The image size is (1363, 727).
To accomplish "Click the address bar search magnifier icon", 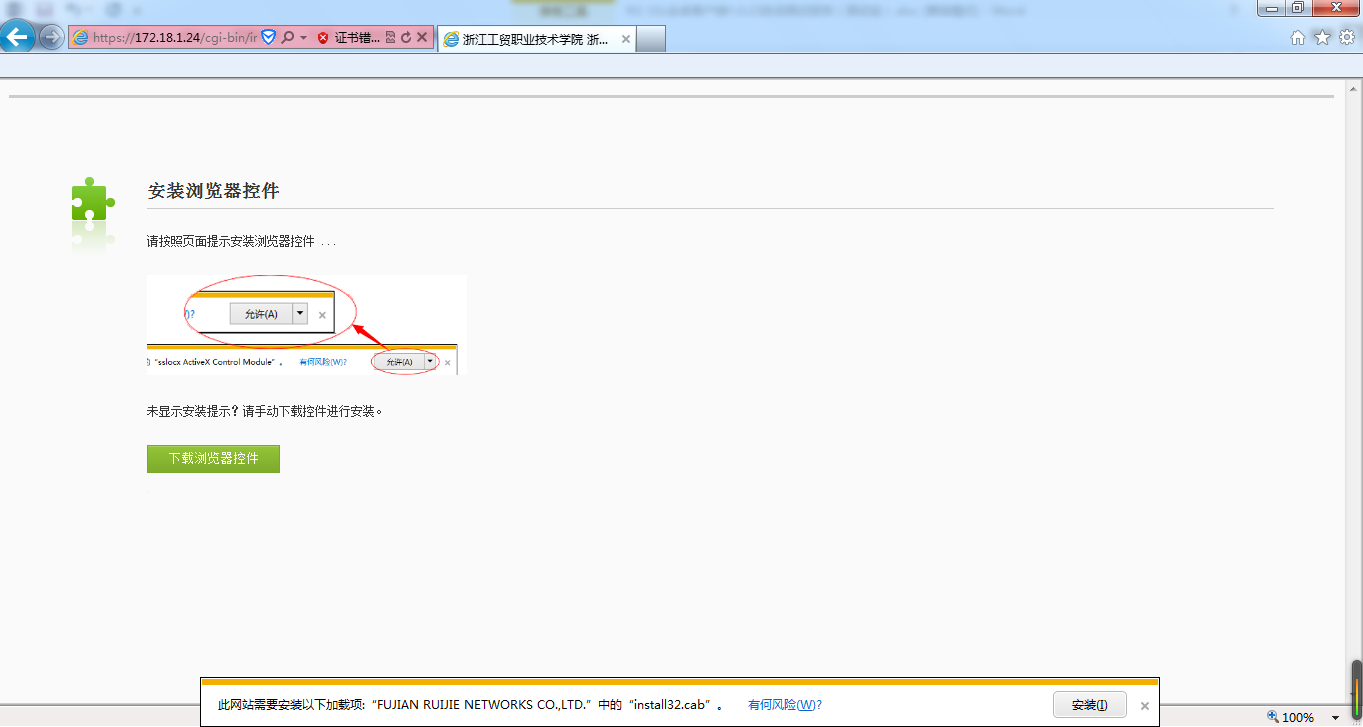I will coord(288,38).
